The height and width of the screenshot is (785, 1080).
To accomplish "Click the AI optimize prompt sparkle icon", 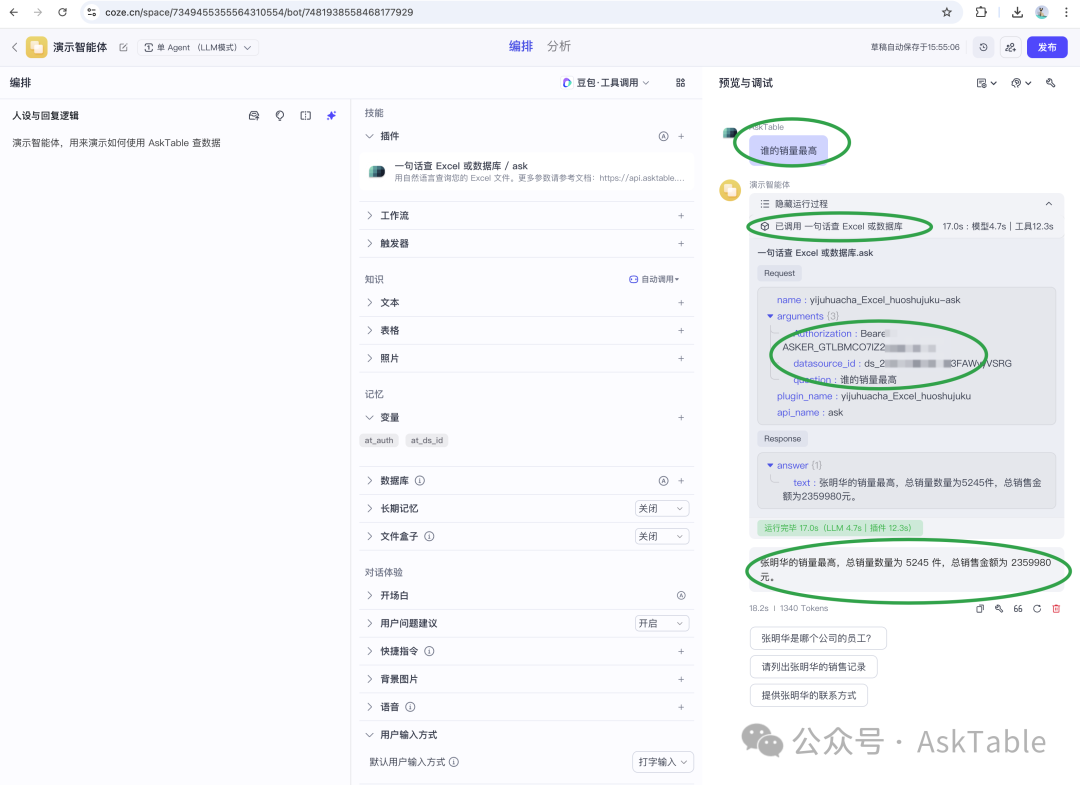I will click(331, 116).
